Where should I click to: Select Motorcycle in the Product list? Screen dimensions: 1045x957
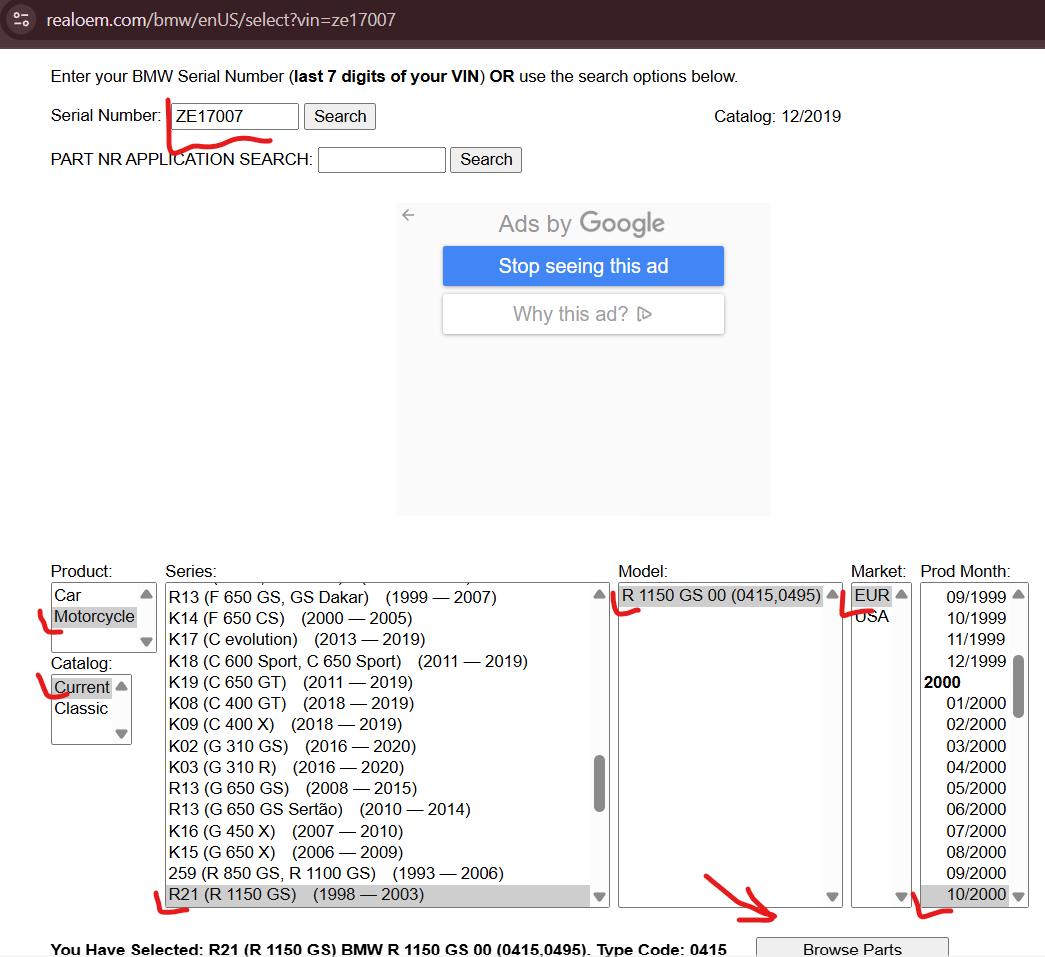pos(94,616)
